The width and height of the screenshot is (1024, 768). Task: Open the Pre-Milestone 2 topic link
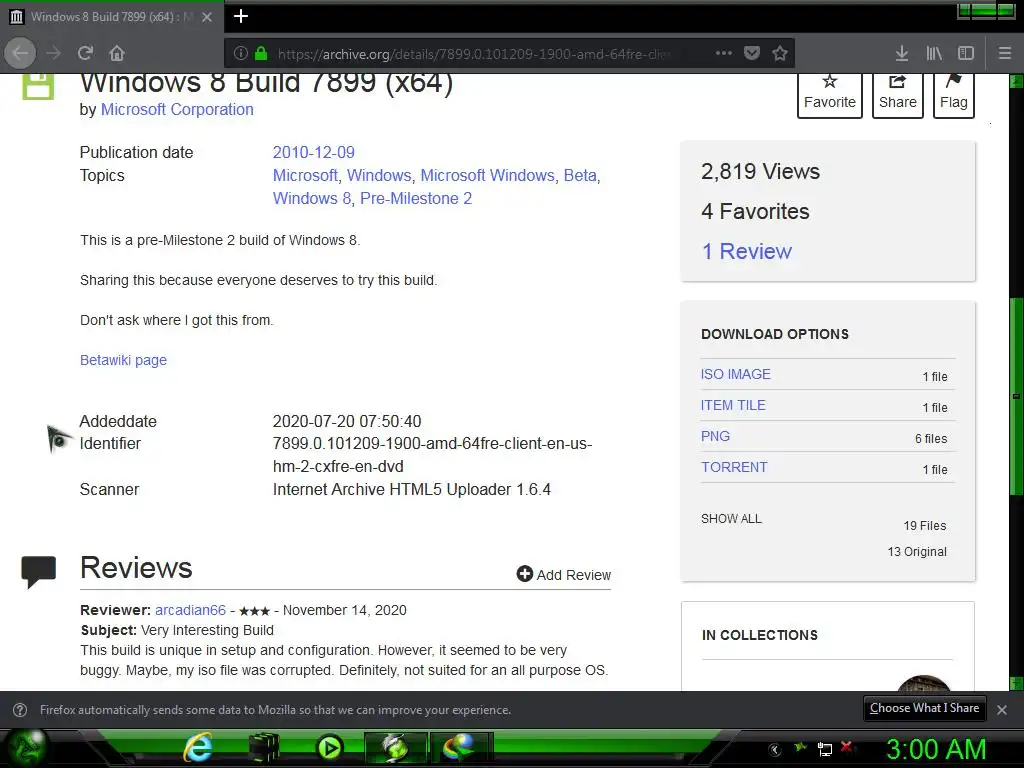(x=416, y=198)
